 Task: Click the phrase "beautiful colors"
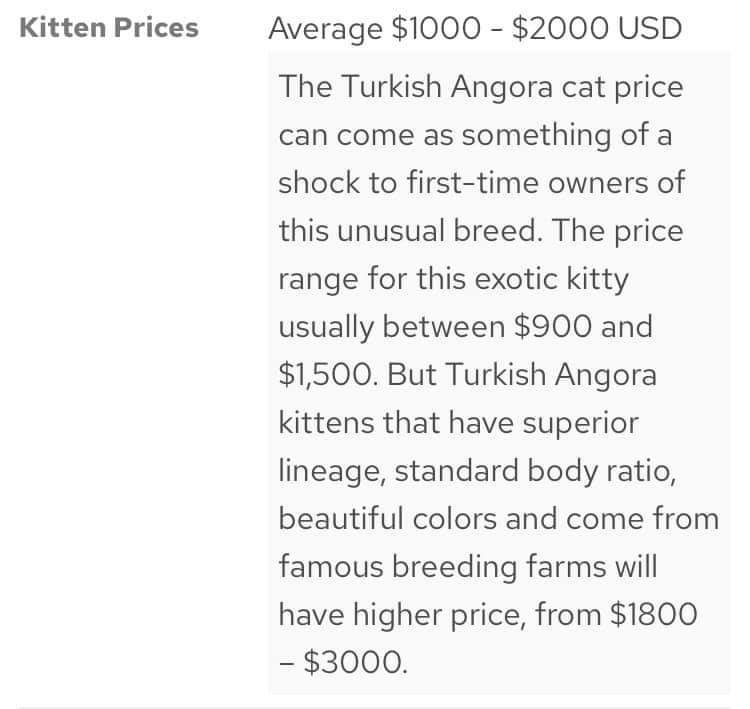click(x=387, y=519)
